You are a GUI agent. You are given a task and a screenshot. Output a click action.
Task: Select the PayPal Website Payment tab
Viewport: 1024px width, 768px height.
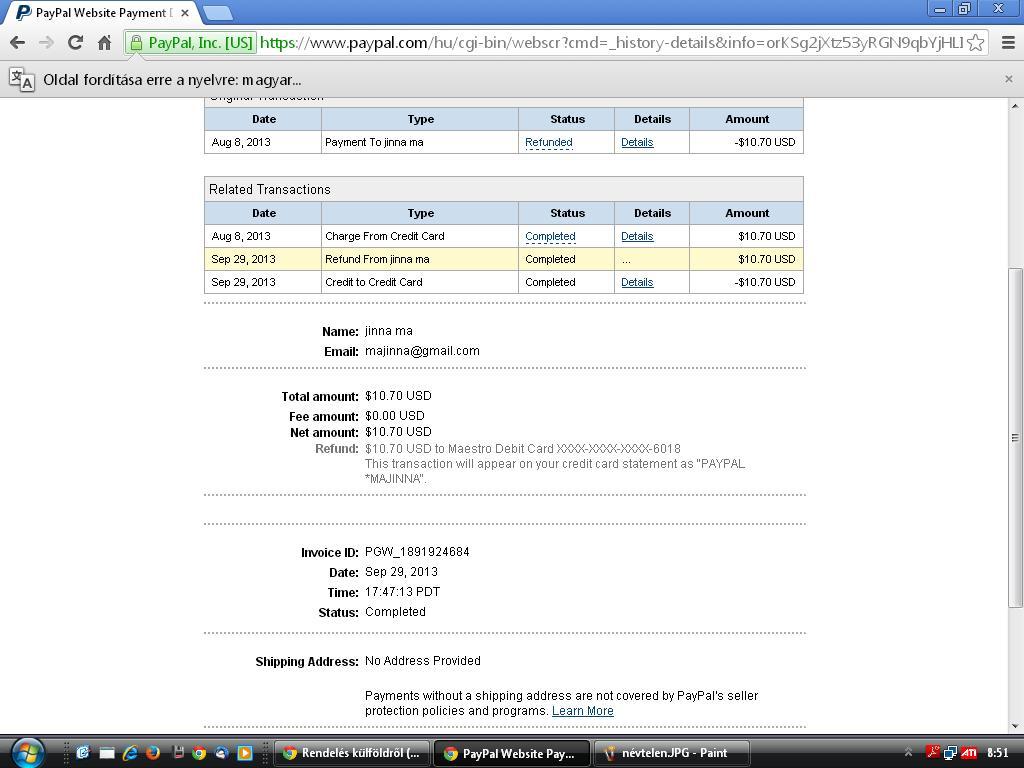point(103,12)
